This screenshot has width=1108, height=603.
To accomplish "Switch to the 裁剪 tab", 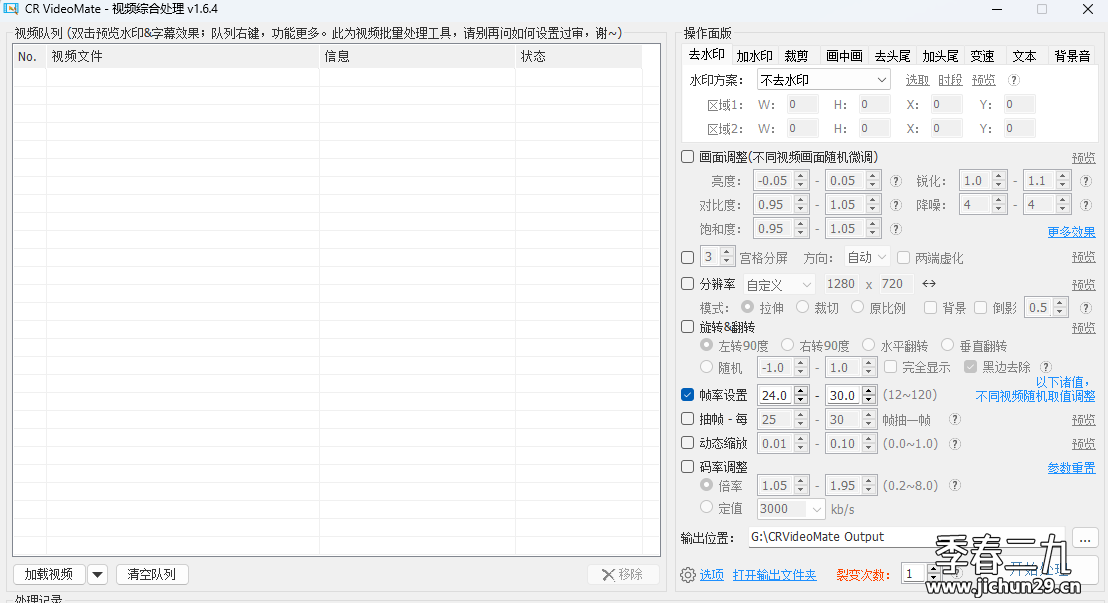I will [796, 56].
